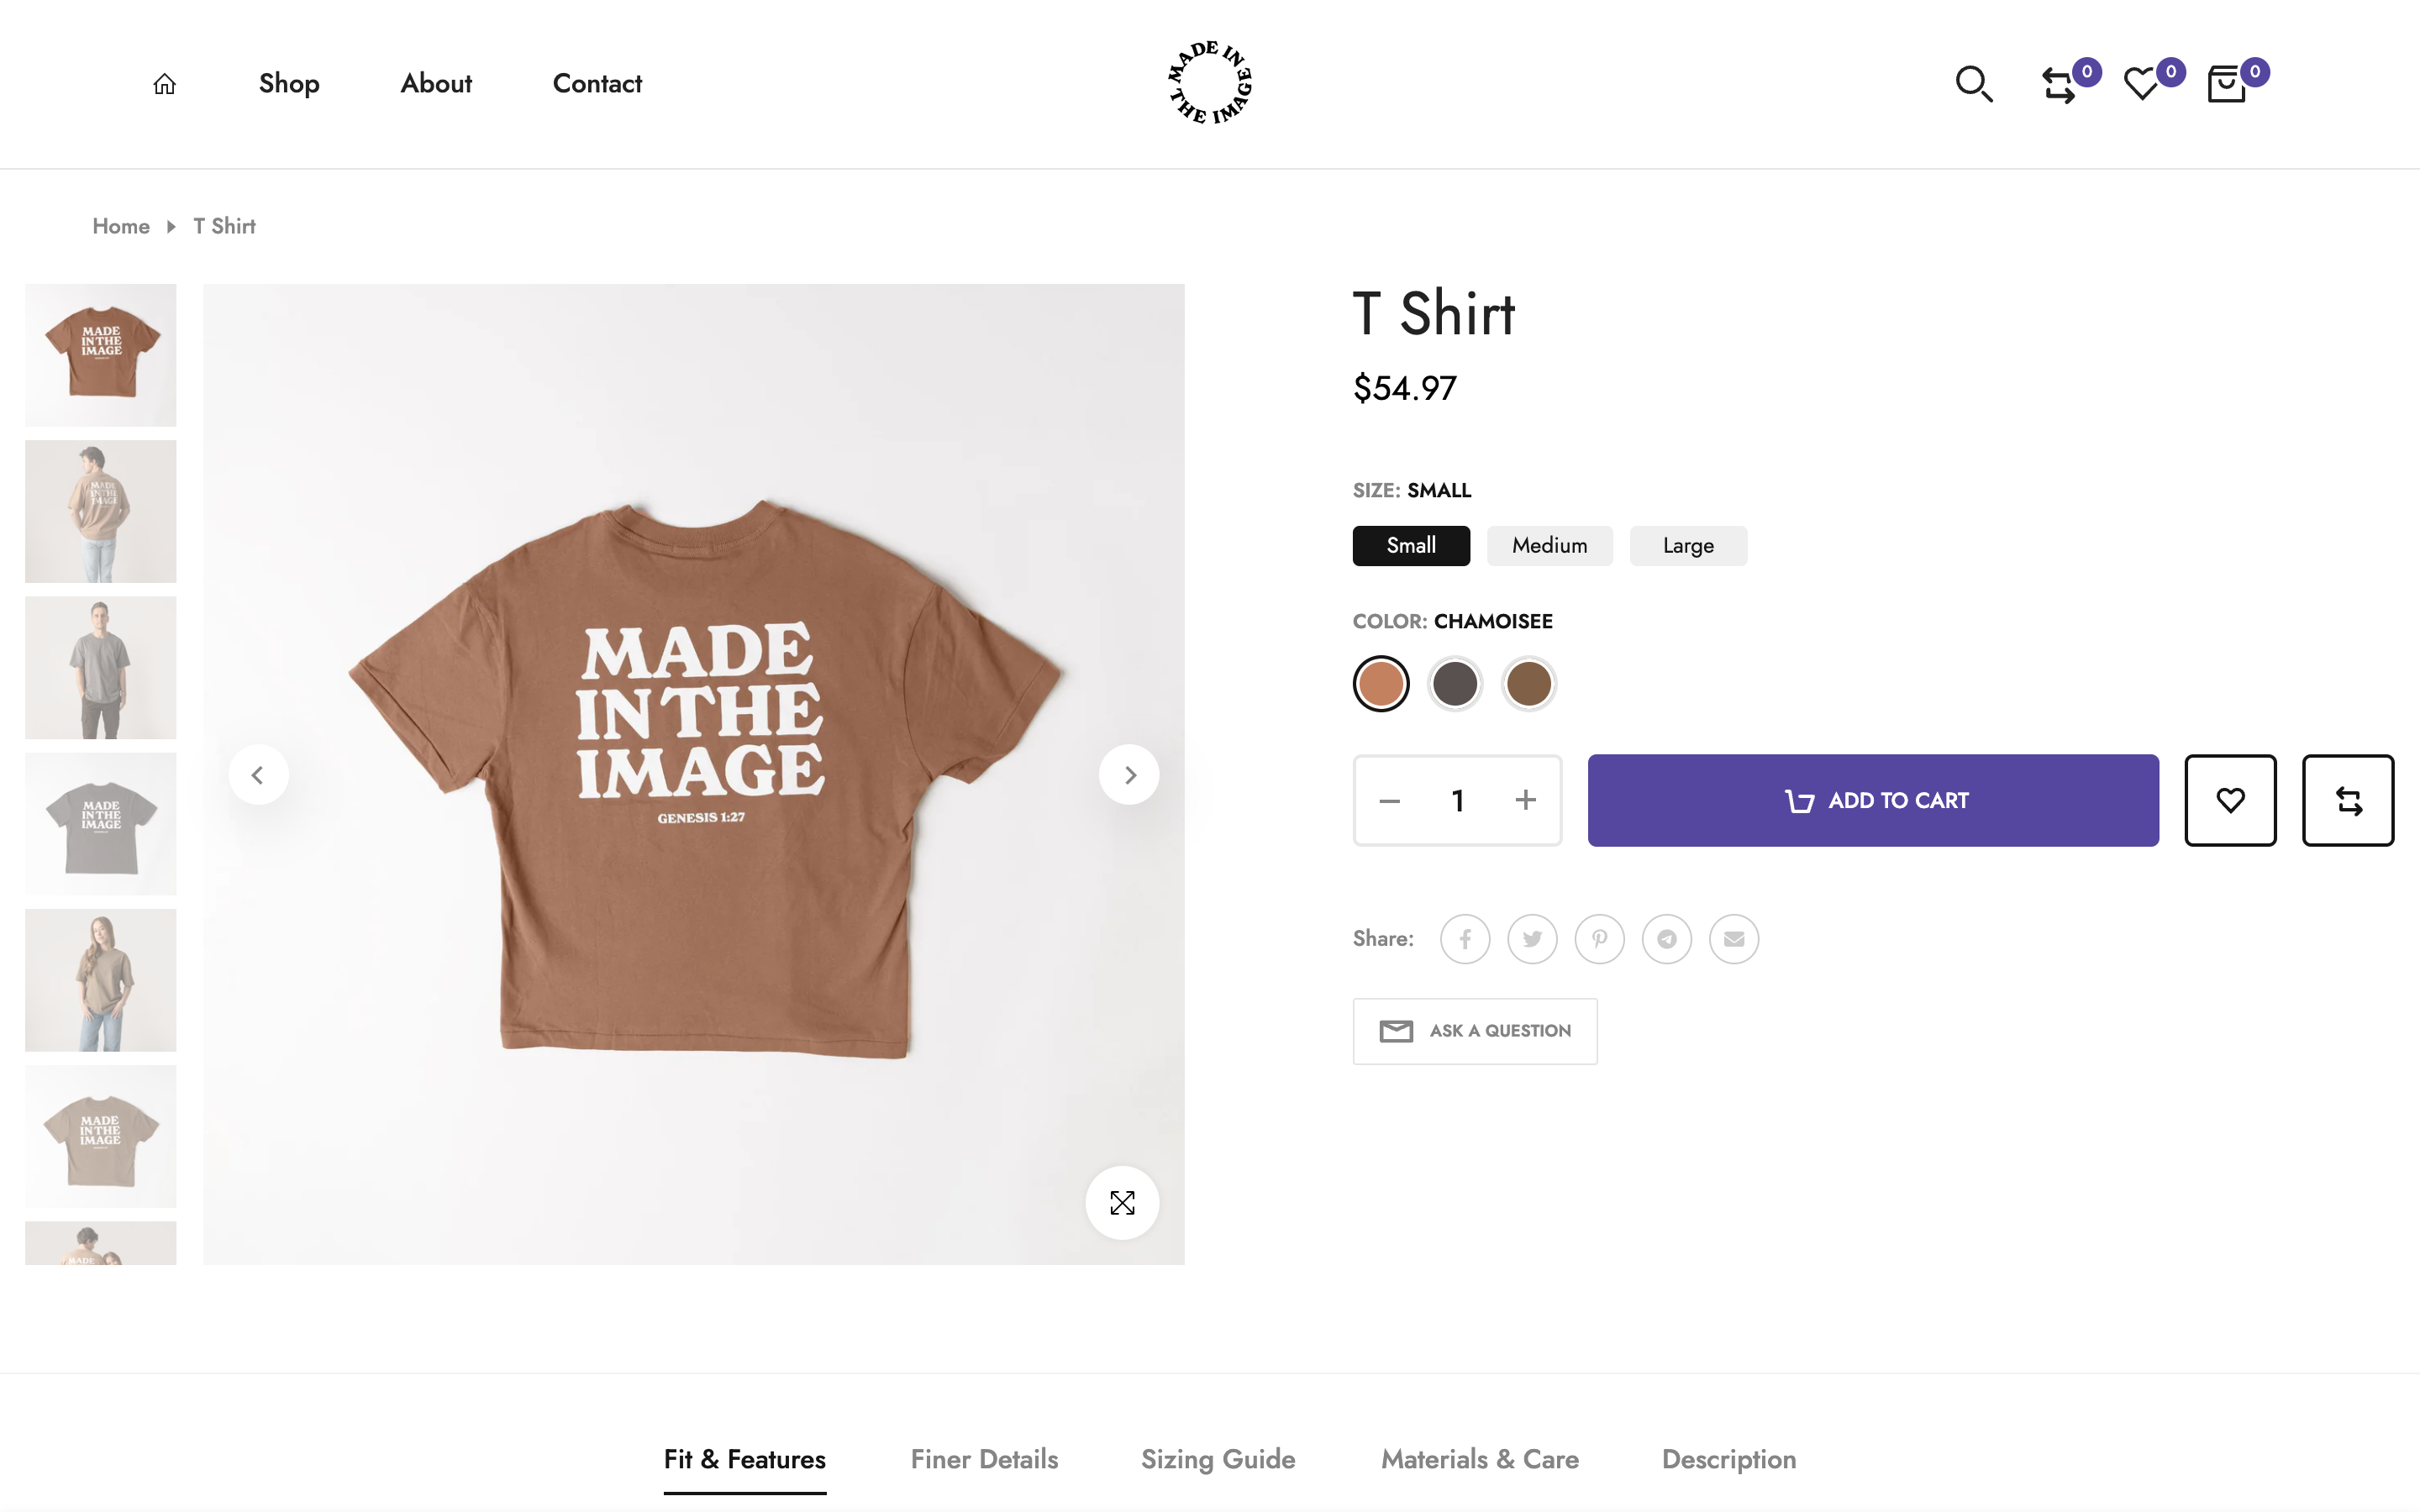Add the T Shirt to your wishlist
This screenshot has width=2420, height=1512.
[2230, 800]
